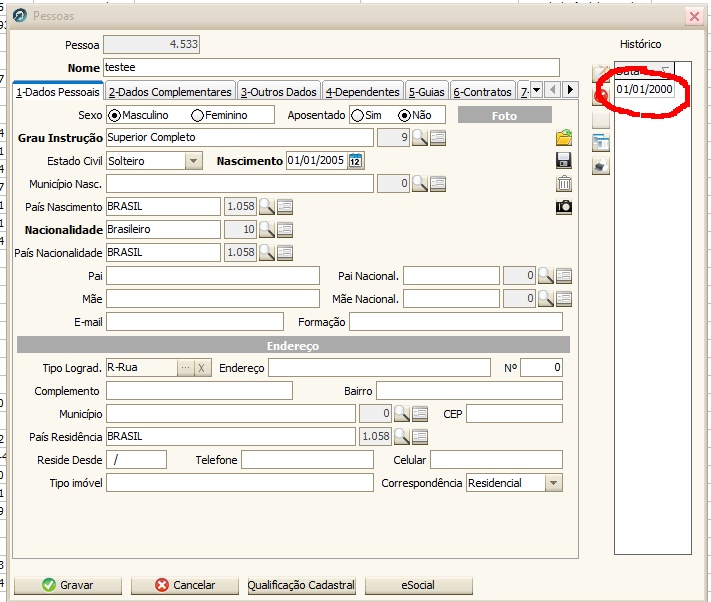Open Qualificação Cadastral
Screen dimensions: 711x602
tap(302, 585)
